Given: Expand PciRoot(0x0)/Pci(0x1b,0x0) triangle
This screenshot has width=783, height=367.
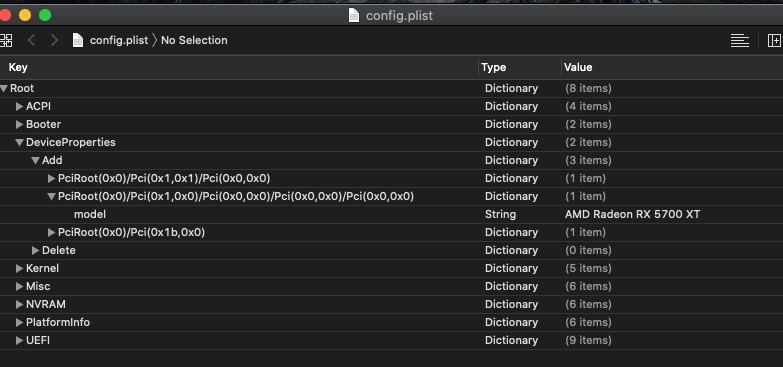Looking at the screenshot, I should (51, 232).
